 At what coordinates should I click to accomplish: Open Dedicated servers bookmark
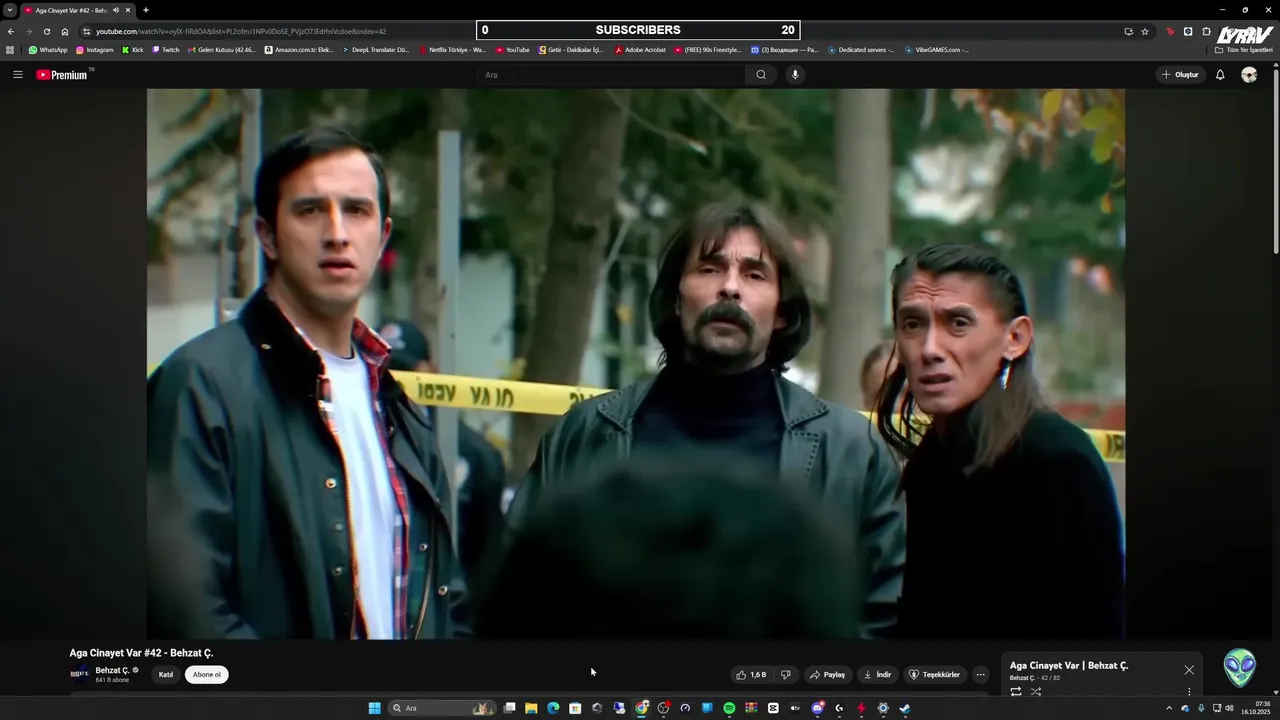tap(861, 50)
